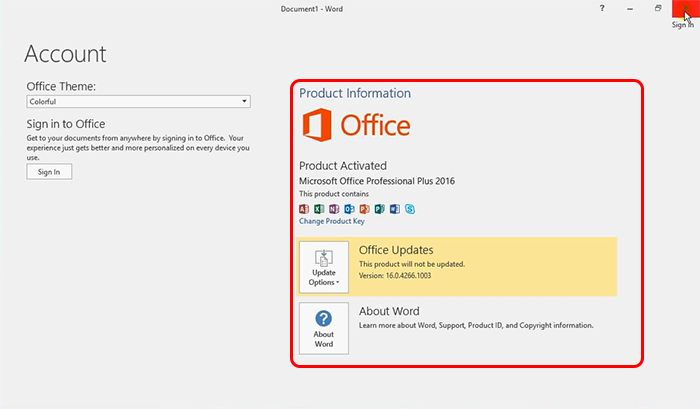This screenshot has height=409, width=700.
Task: Click the PowerPoint app icon
Action: 364,209
